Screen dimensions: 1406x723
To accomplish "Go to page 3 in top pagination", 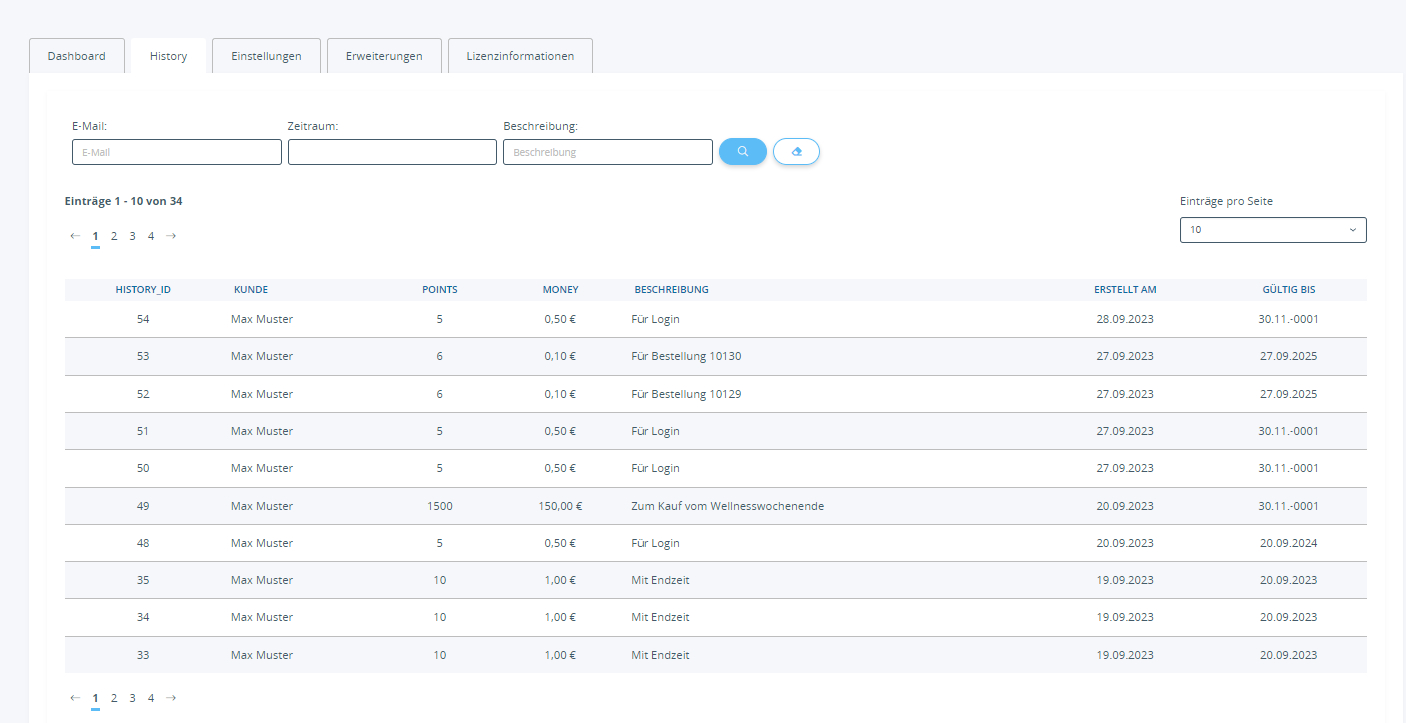I will (132, 235).
